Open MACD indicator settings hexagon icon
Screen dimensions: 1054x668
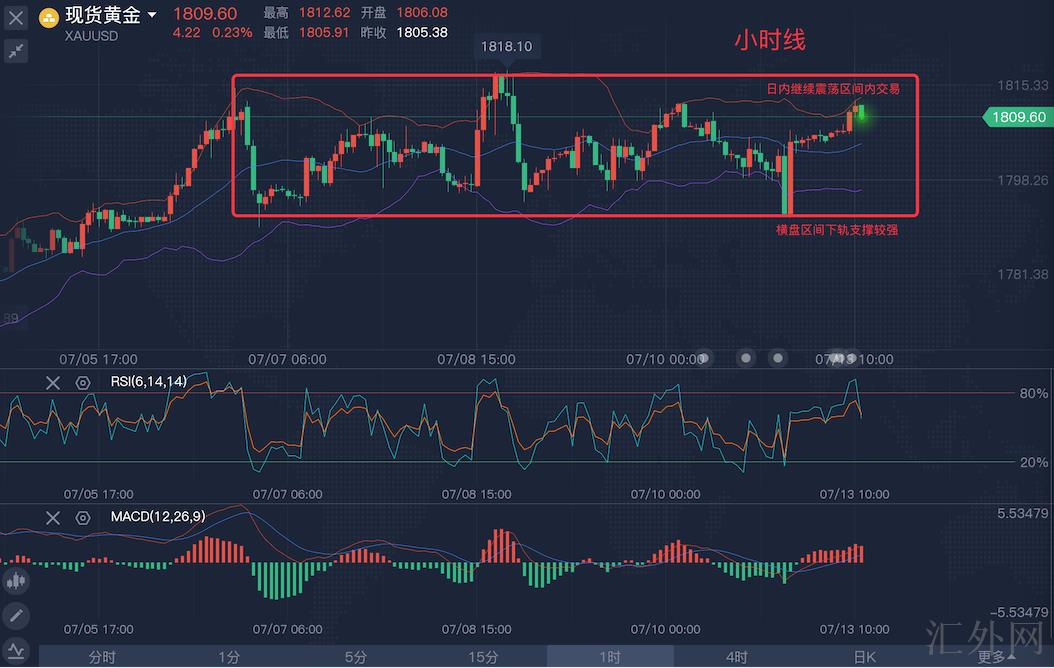point(83,517)
